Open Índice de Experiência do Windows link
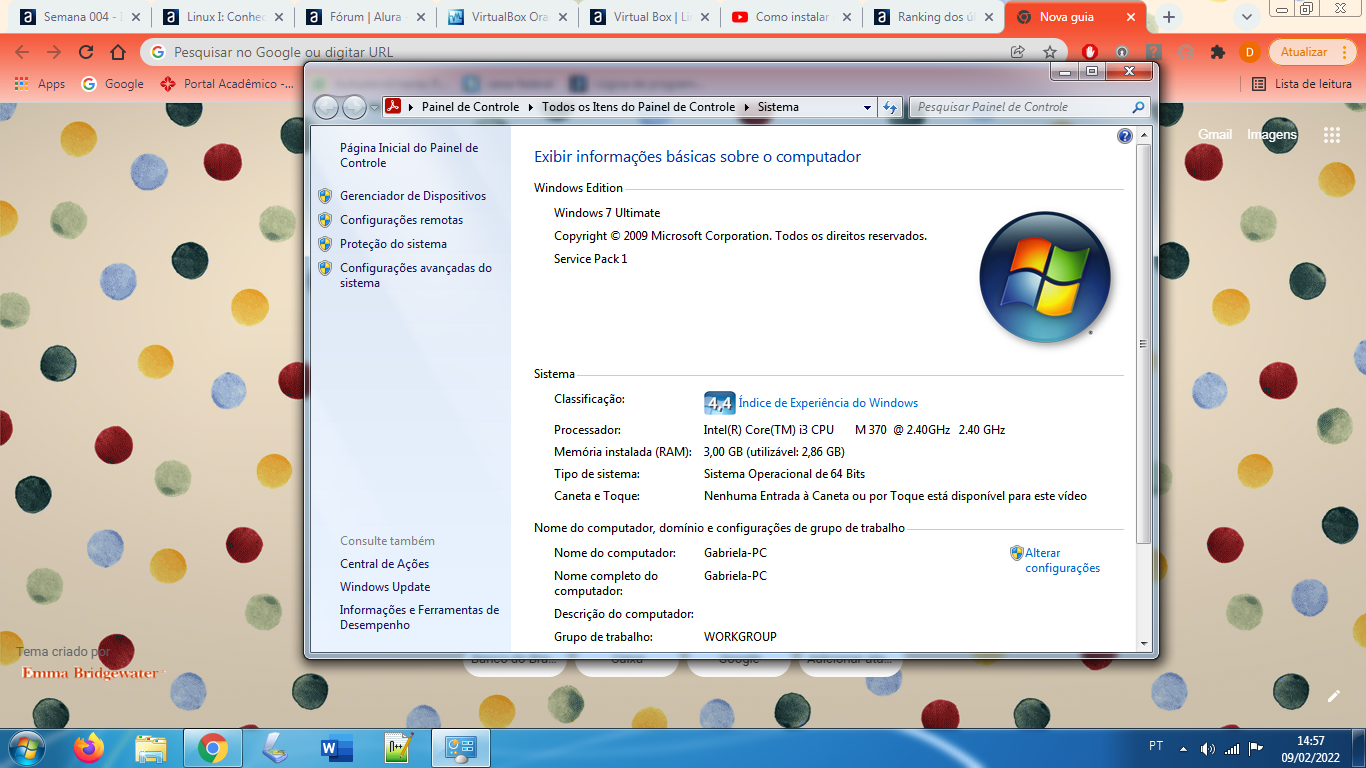 click(x=828, y=403)
